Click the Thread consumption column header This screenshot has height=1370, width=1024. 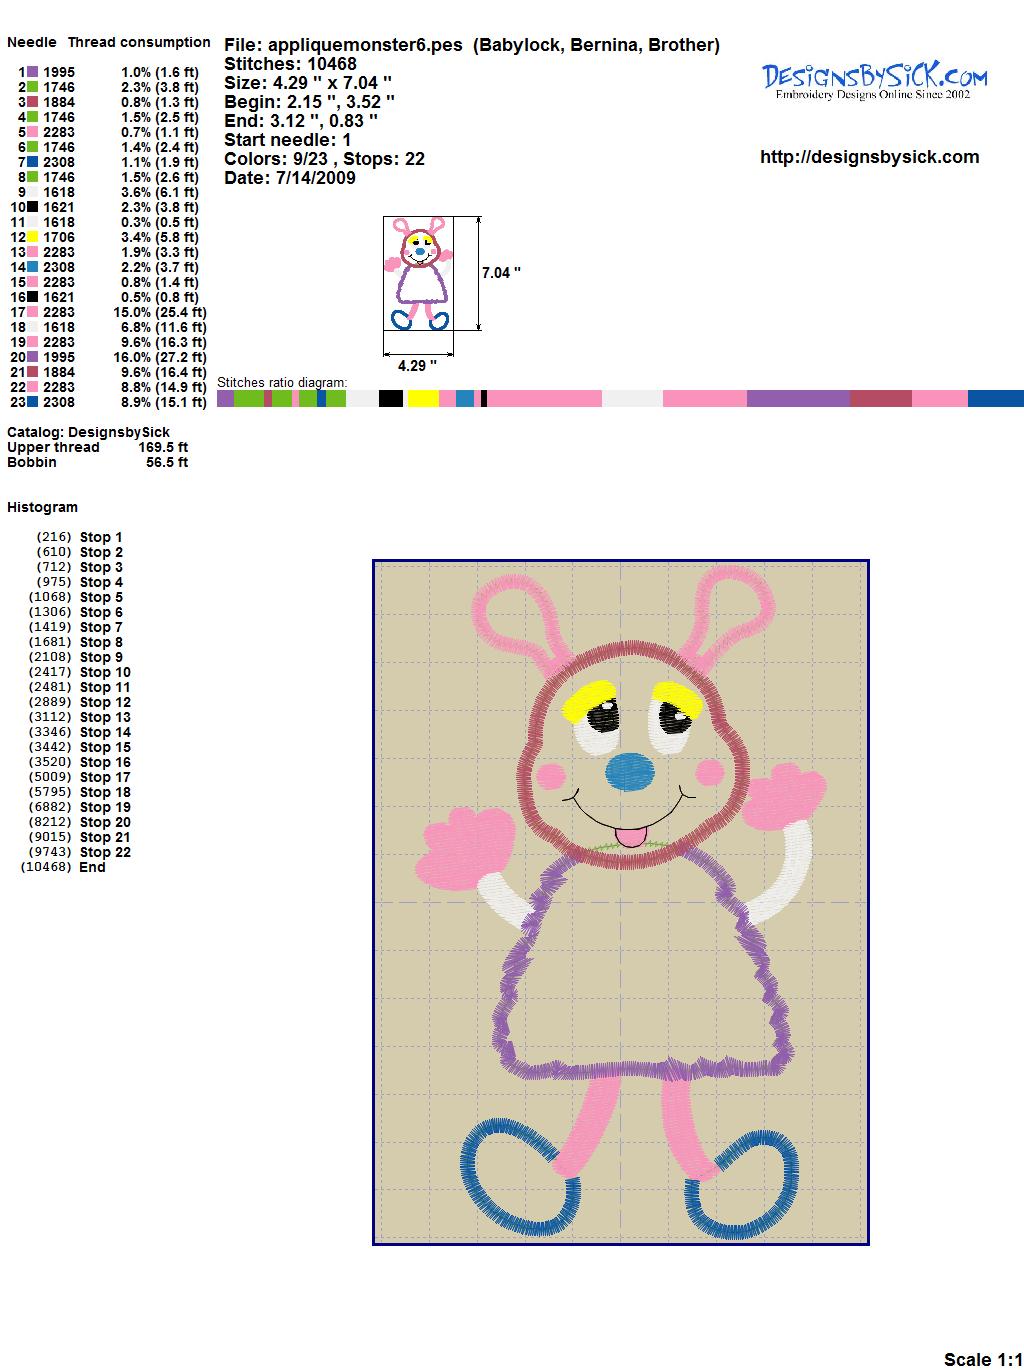pyautogui.click(x=139, y=42)
